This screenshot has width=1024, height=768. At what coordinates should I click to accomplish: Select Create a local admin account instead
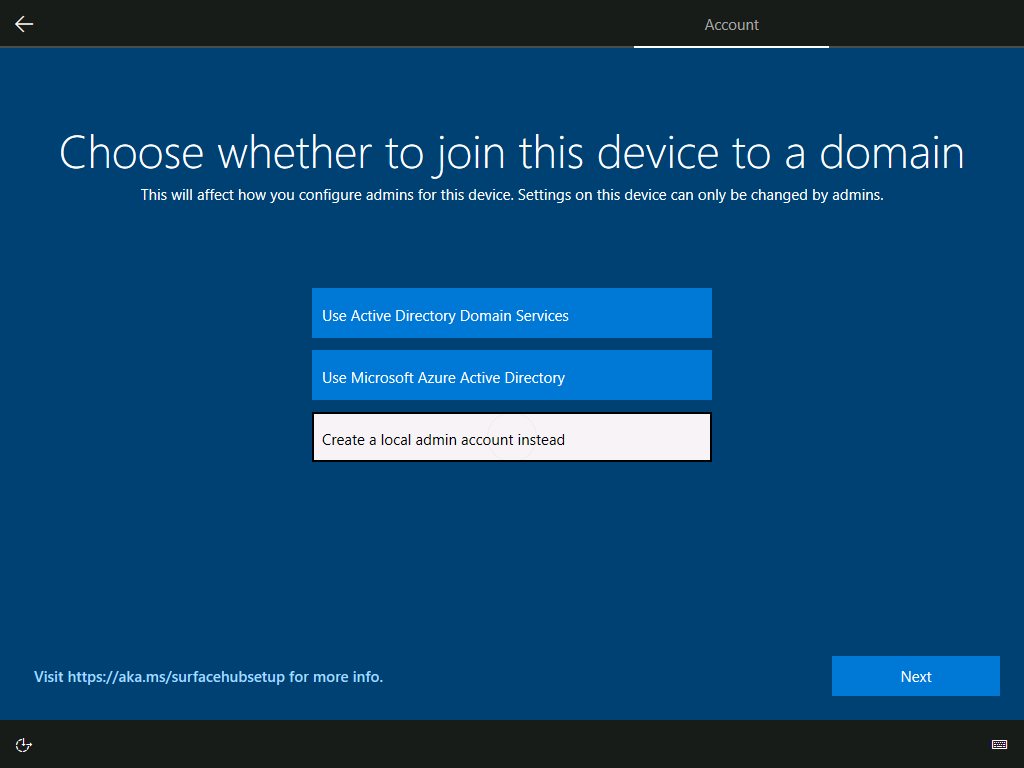[x=512, y=437]
